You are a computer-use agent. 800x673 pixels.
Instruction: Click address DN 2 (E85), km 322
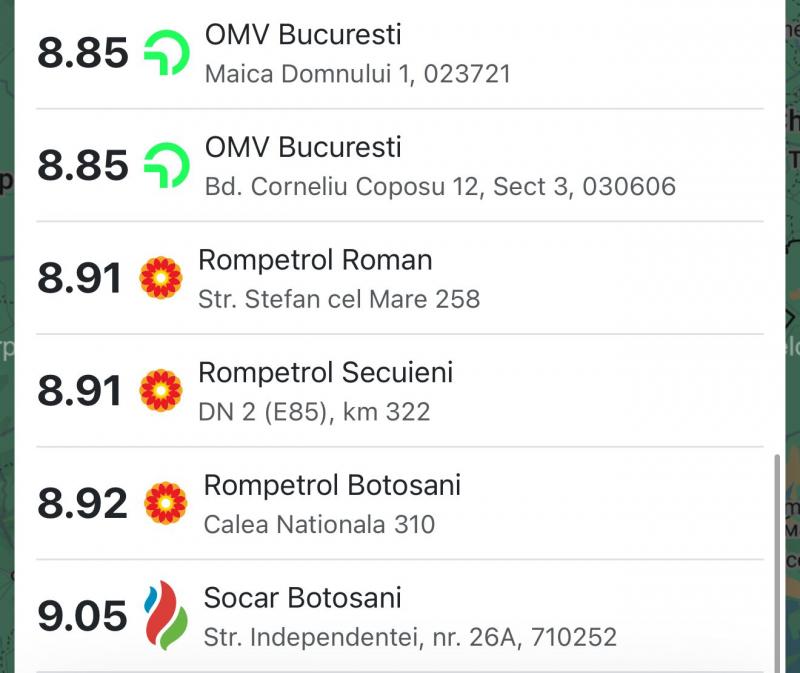[x=314, y=411]
